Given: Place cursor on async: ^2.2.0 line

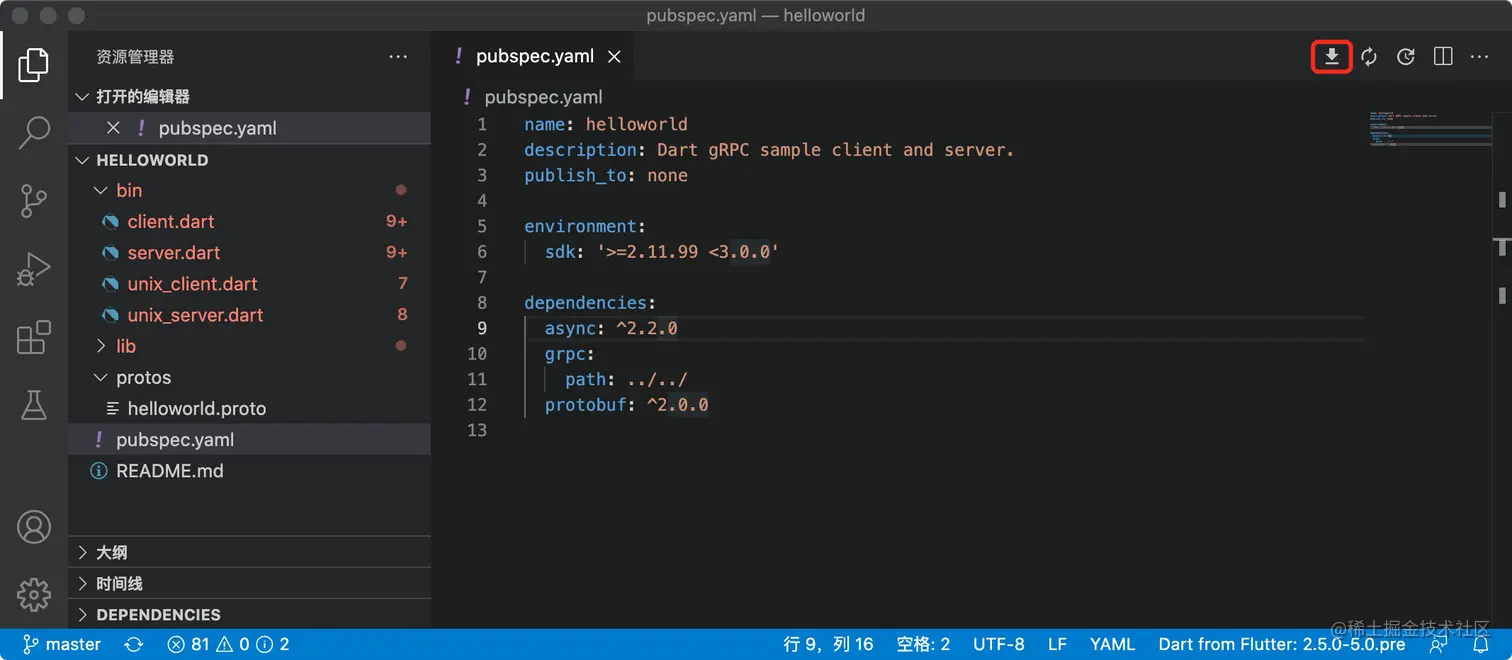Looking at the screenshot, I should [x=611, y=328].
